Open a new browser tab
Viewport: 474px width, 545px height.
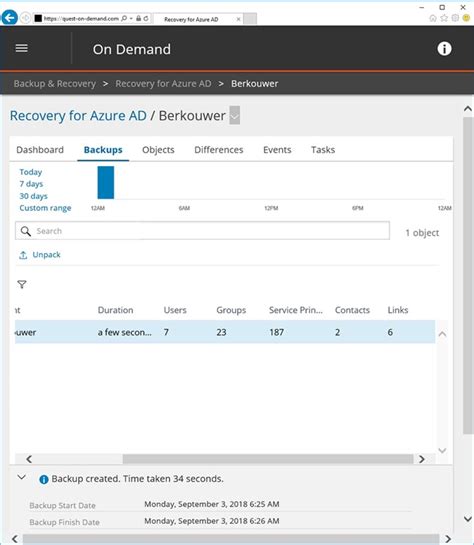coord(250,19)
